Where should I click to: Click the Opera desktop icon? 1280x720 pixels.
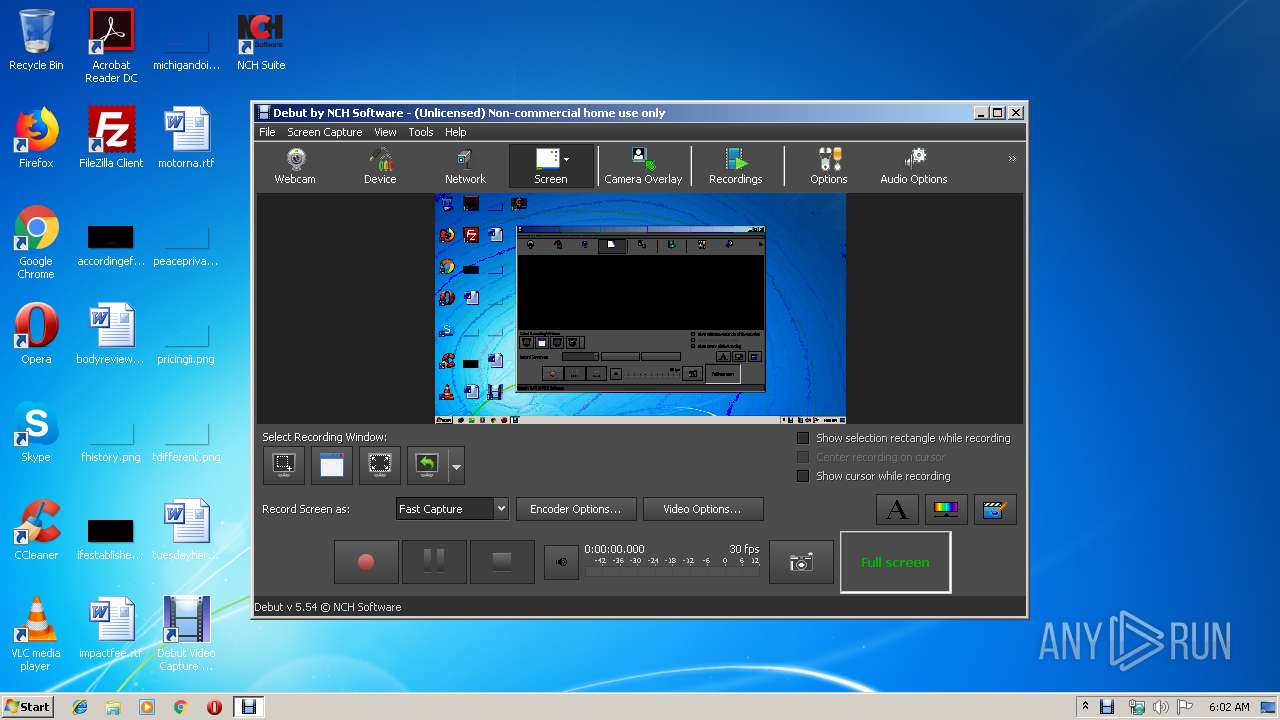[x=36, y=334]
